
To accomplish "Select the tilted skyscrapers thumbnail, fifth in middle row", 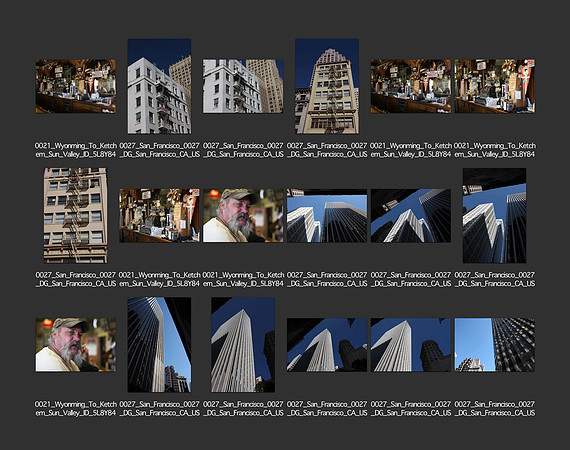I will tap(411, 216).
